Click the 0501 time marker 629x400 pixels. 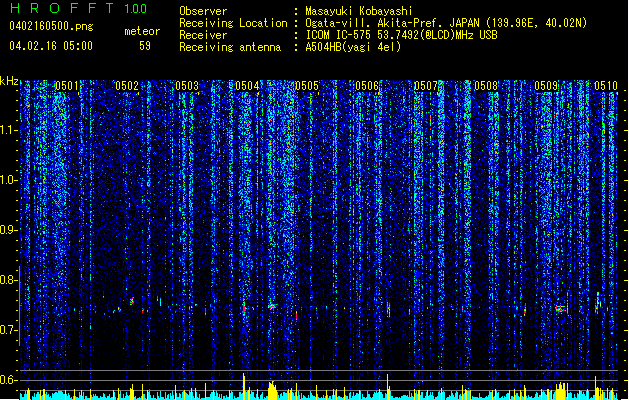(67, 86)
